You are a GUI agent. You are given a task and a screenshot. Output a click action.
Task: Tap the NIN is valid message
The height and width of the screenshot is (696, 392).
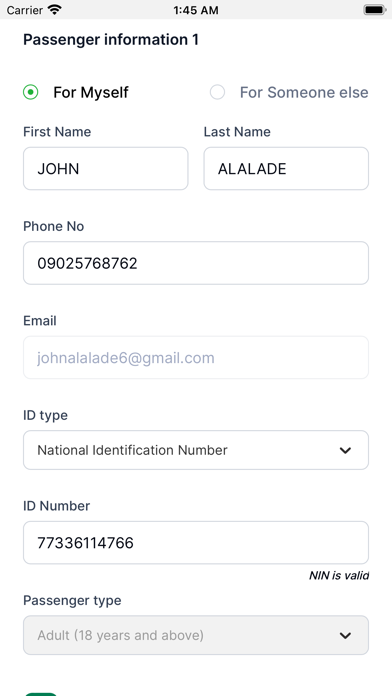339,576
